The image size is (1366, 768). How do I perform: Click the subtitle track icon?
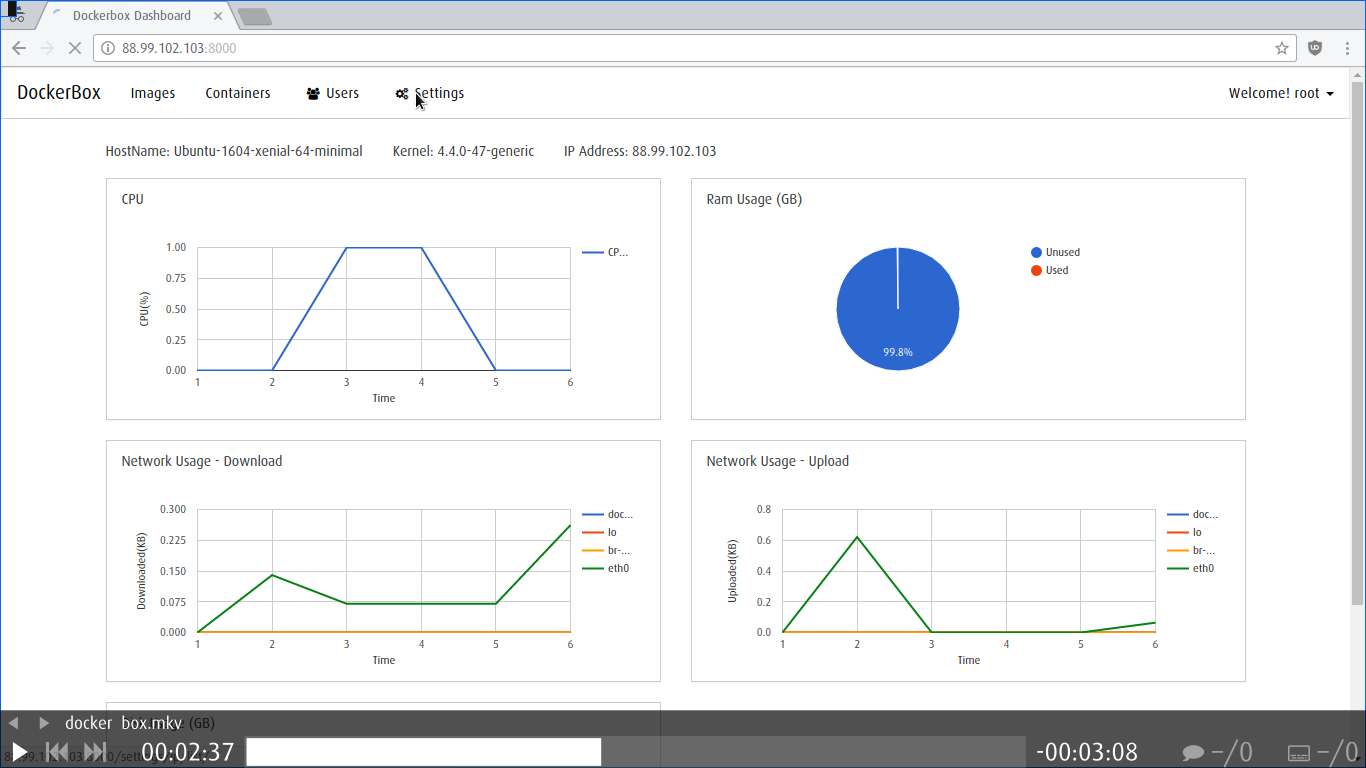click(1299, 752)
